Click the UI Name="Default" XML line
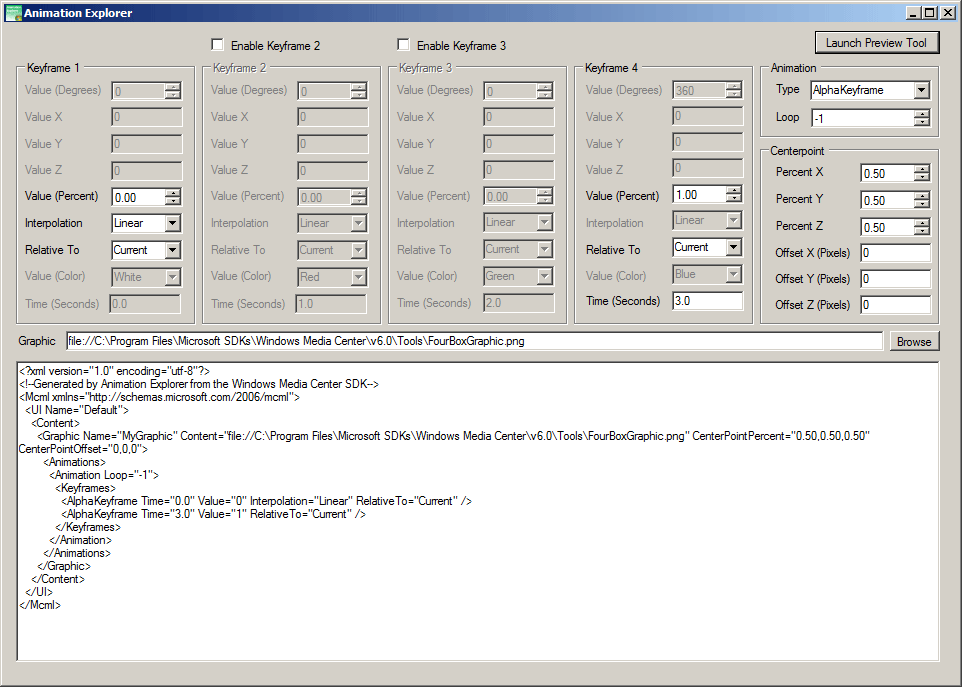962x687 pixels. (77, 410)
